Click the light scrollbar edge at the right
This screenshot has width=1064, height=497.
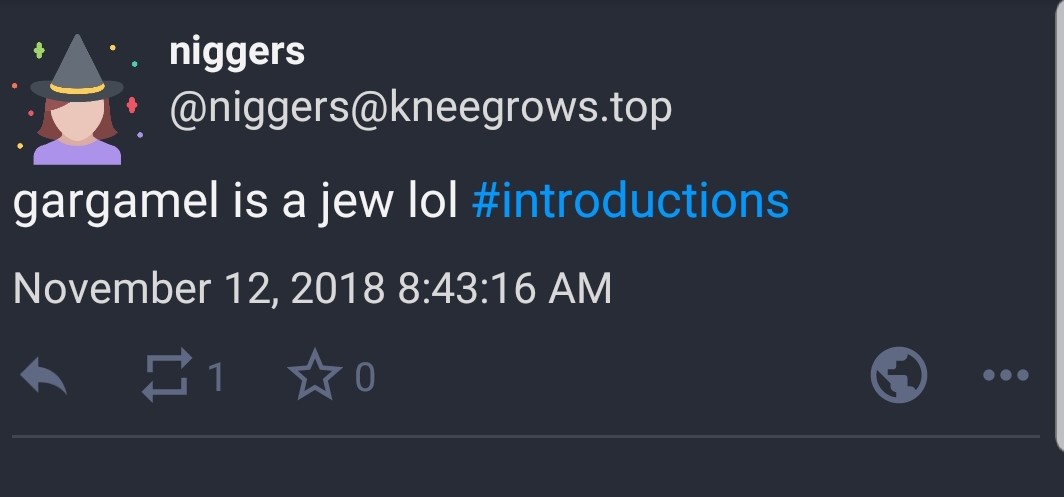click(x=1060, y=224)
